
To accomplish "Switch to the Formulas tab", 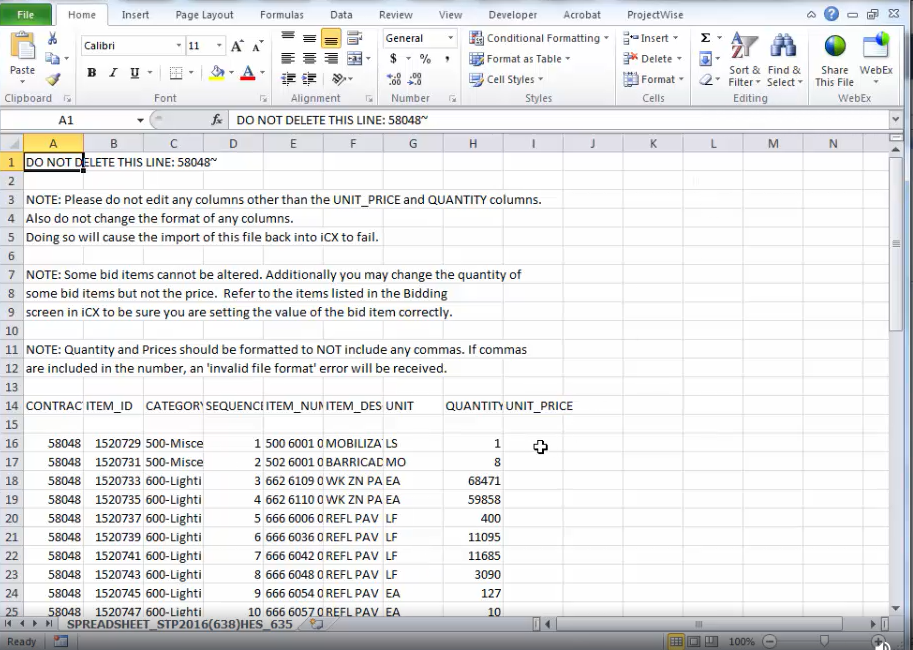I will pos(282,15).
